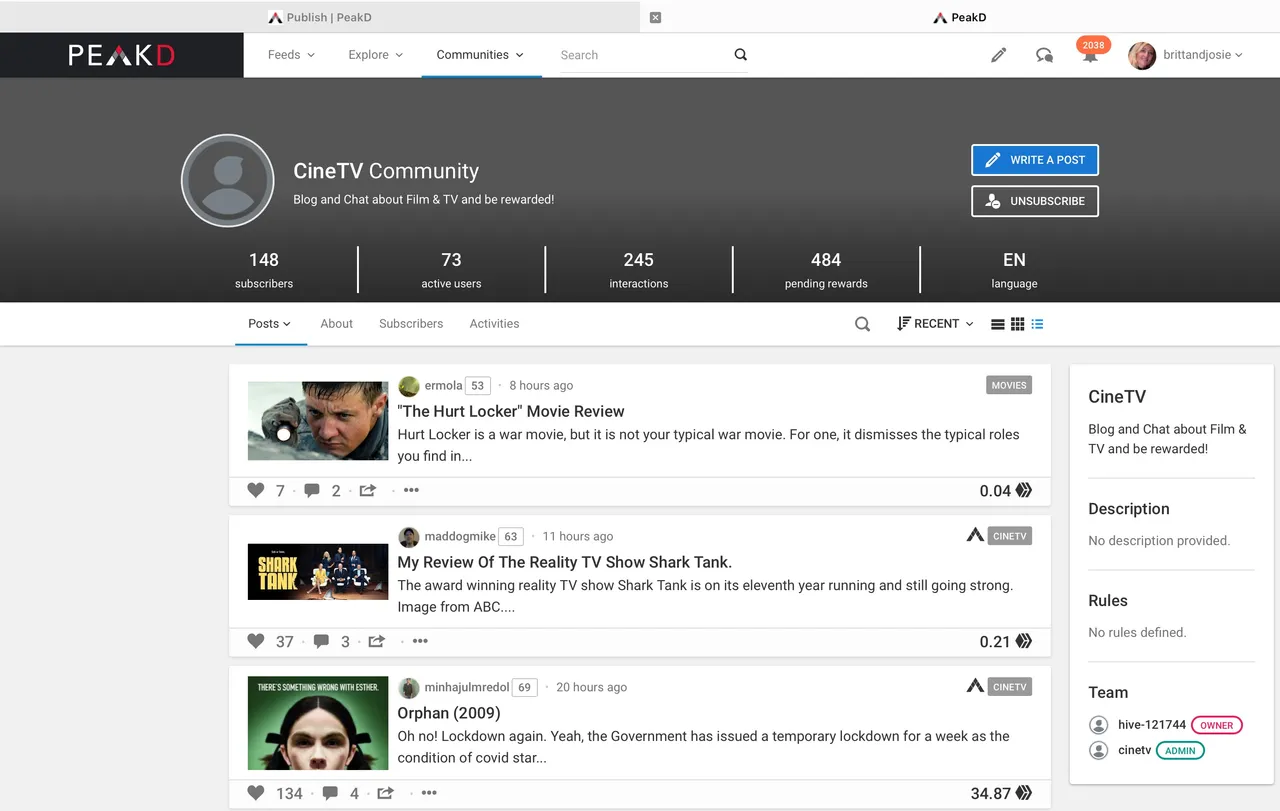Viewport: 1280px width, 811px height.
Task: Click the 148 subscribers stat
Action: (x=264, y=270)
